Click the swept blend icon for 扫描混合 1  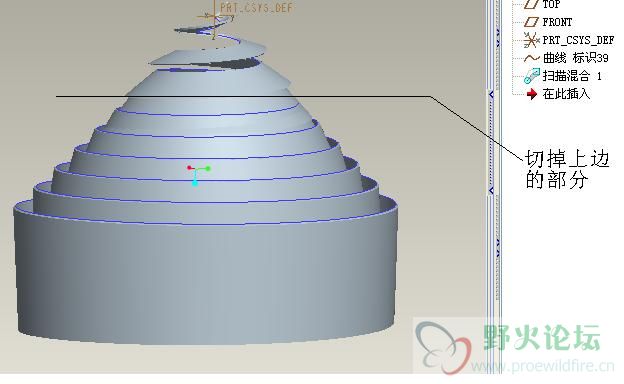[x=531, y=76]
